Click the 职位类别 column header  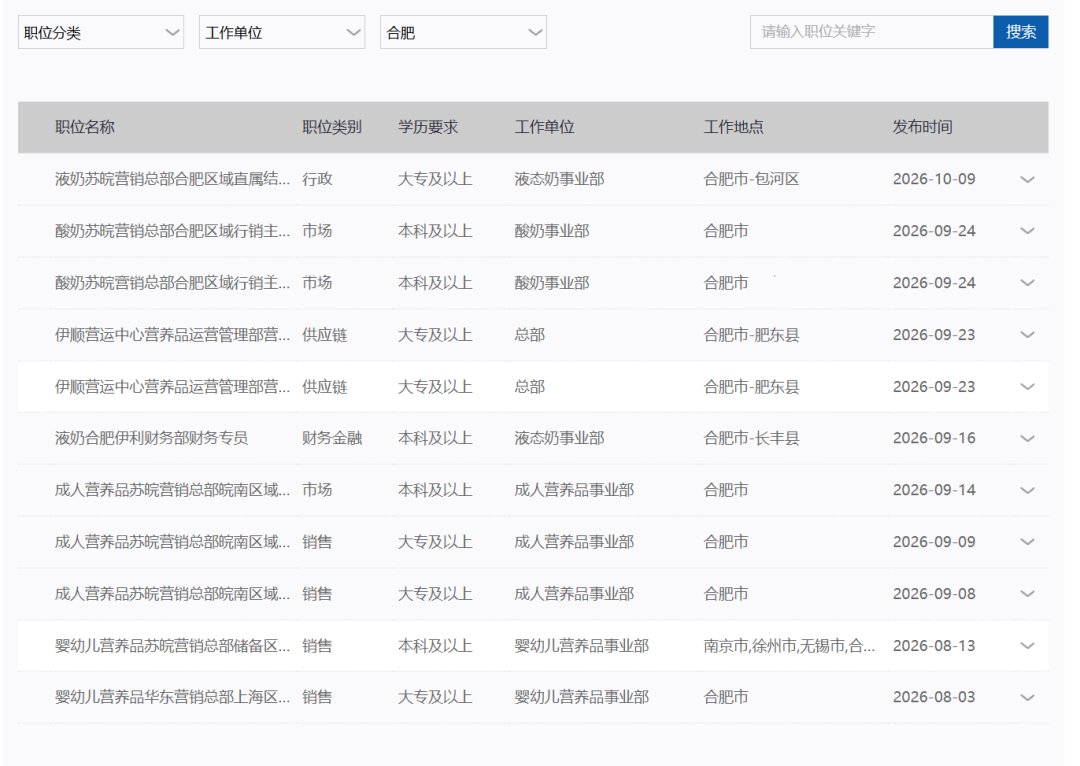(332, 127)
